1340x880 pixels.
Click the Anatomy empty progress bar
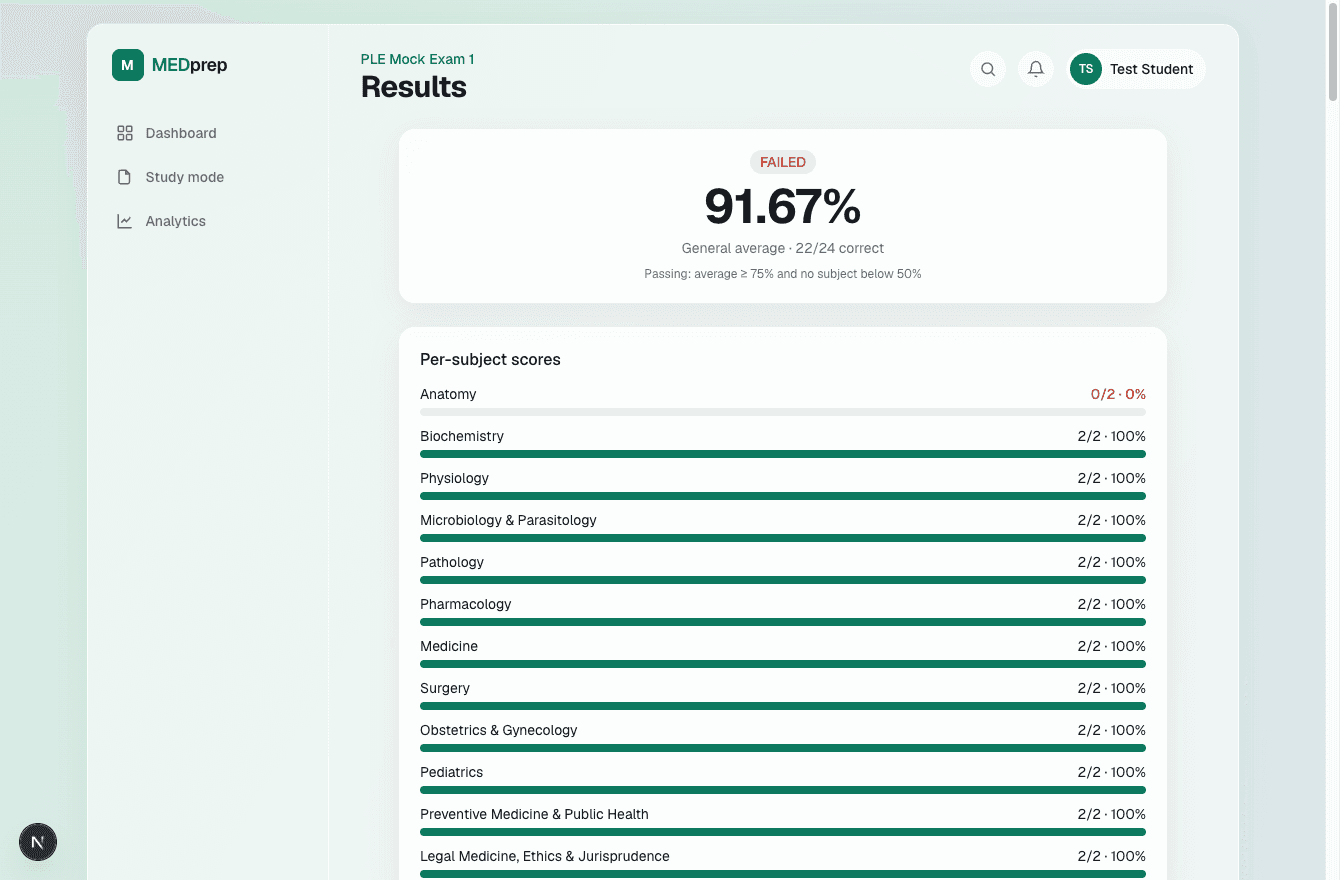click(783, 412)
